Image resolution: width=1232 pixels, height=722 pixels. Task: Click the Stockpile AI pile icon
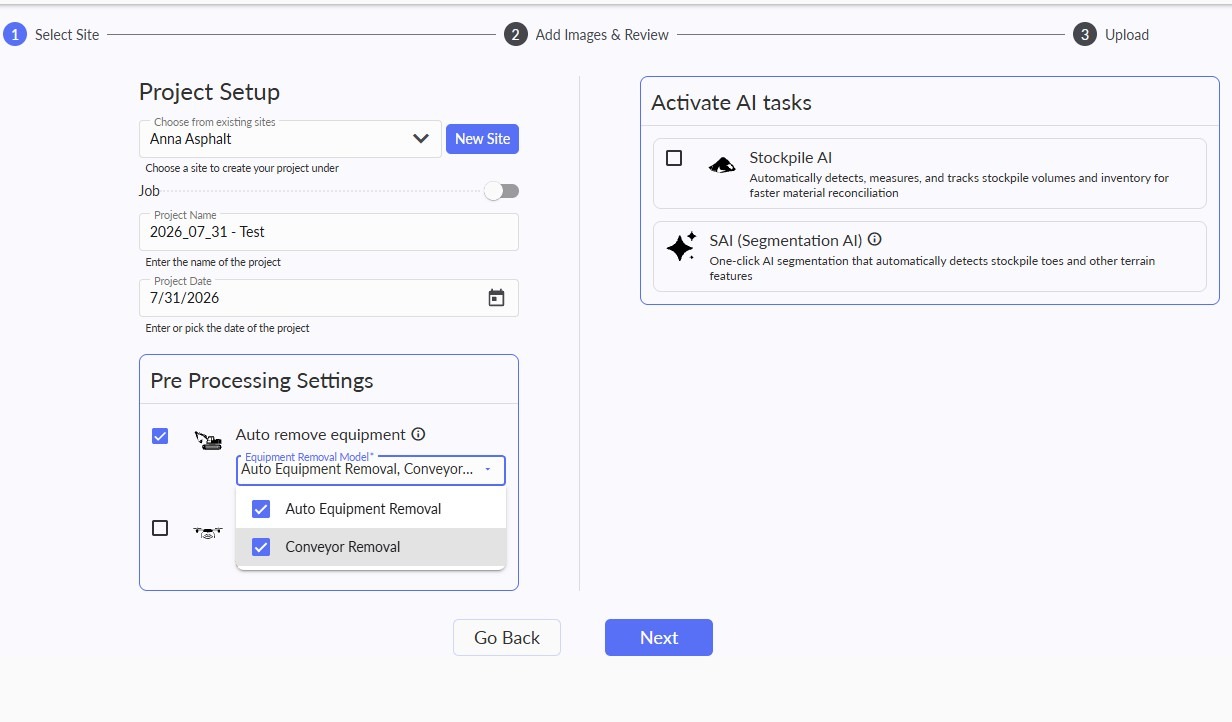click(x=721, y=165)
